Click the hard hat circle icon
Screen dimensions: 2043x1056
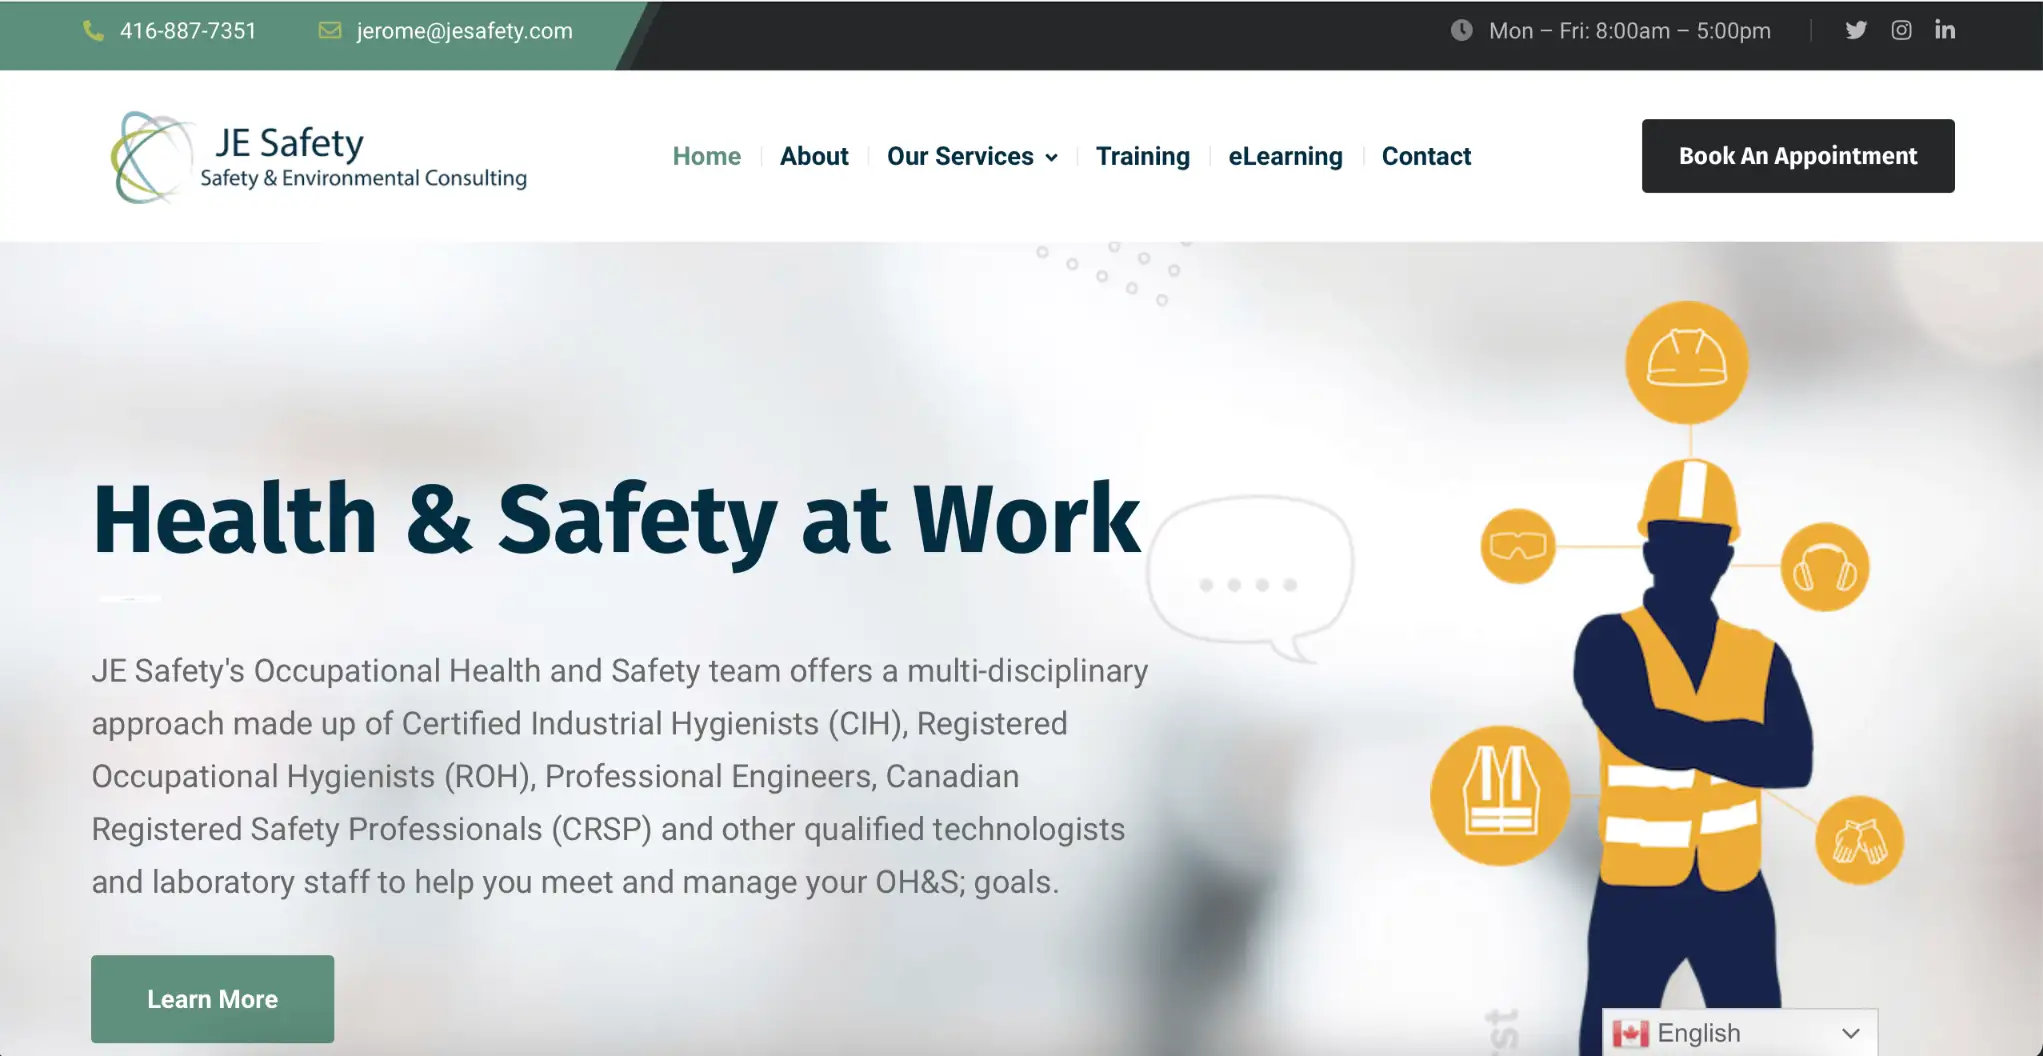(x=1686, y=361)
